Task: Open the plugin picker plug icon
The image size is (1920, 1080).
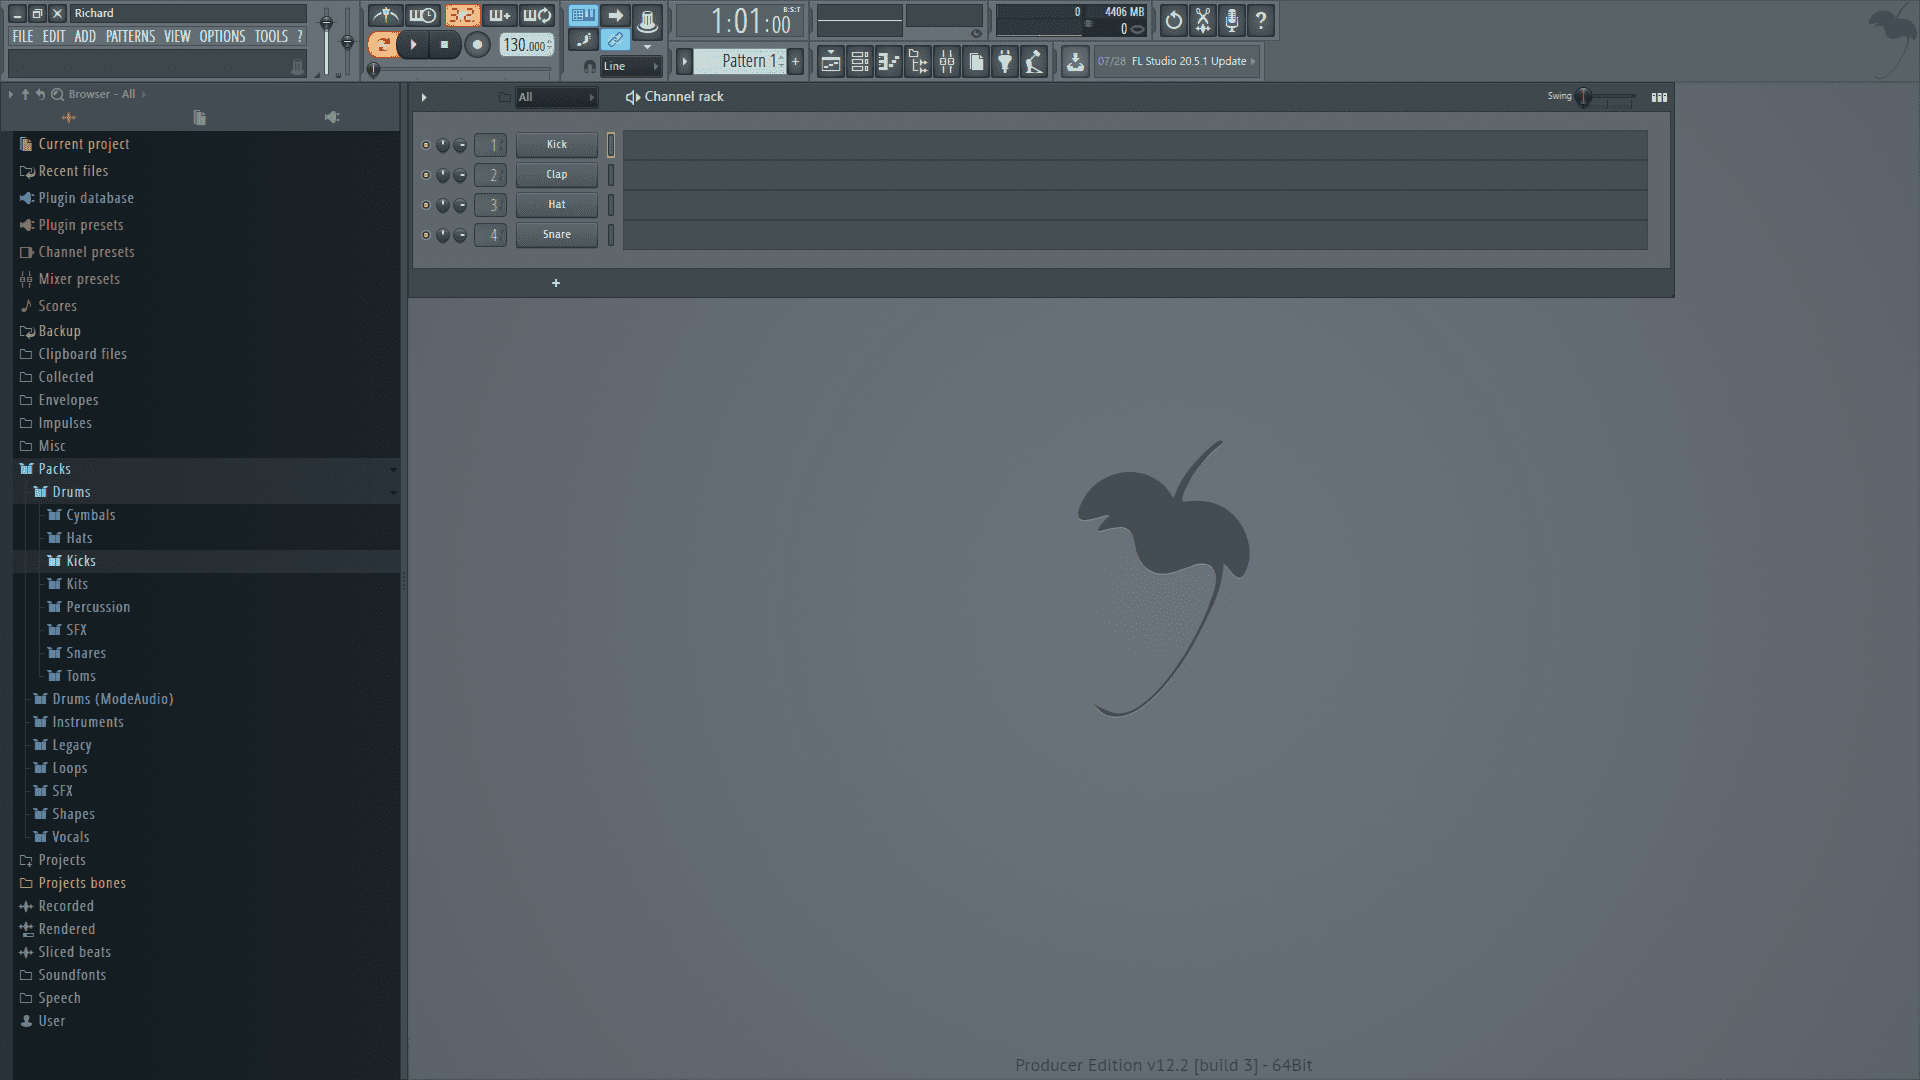Action: tap(1004, 62)
